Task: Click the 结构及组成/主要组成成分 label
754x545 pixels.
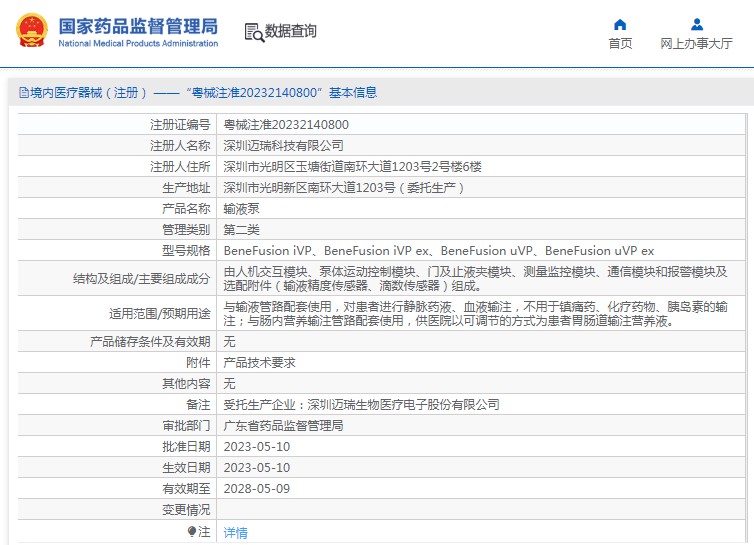Action: coord(142,279)
